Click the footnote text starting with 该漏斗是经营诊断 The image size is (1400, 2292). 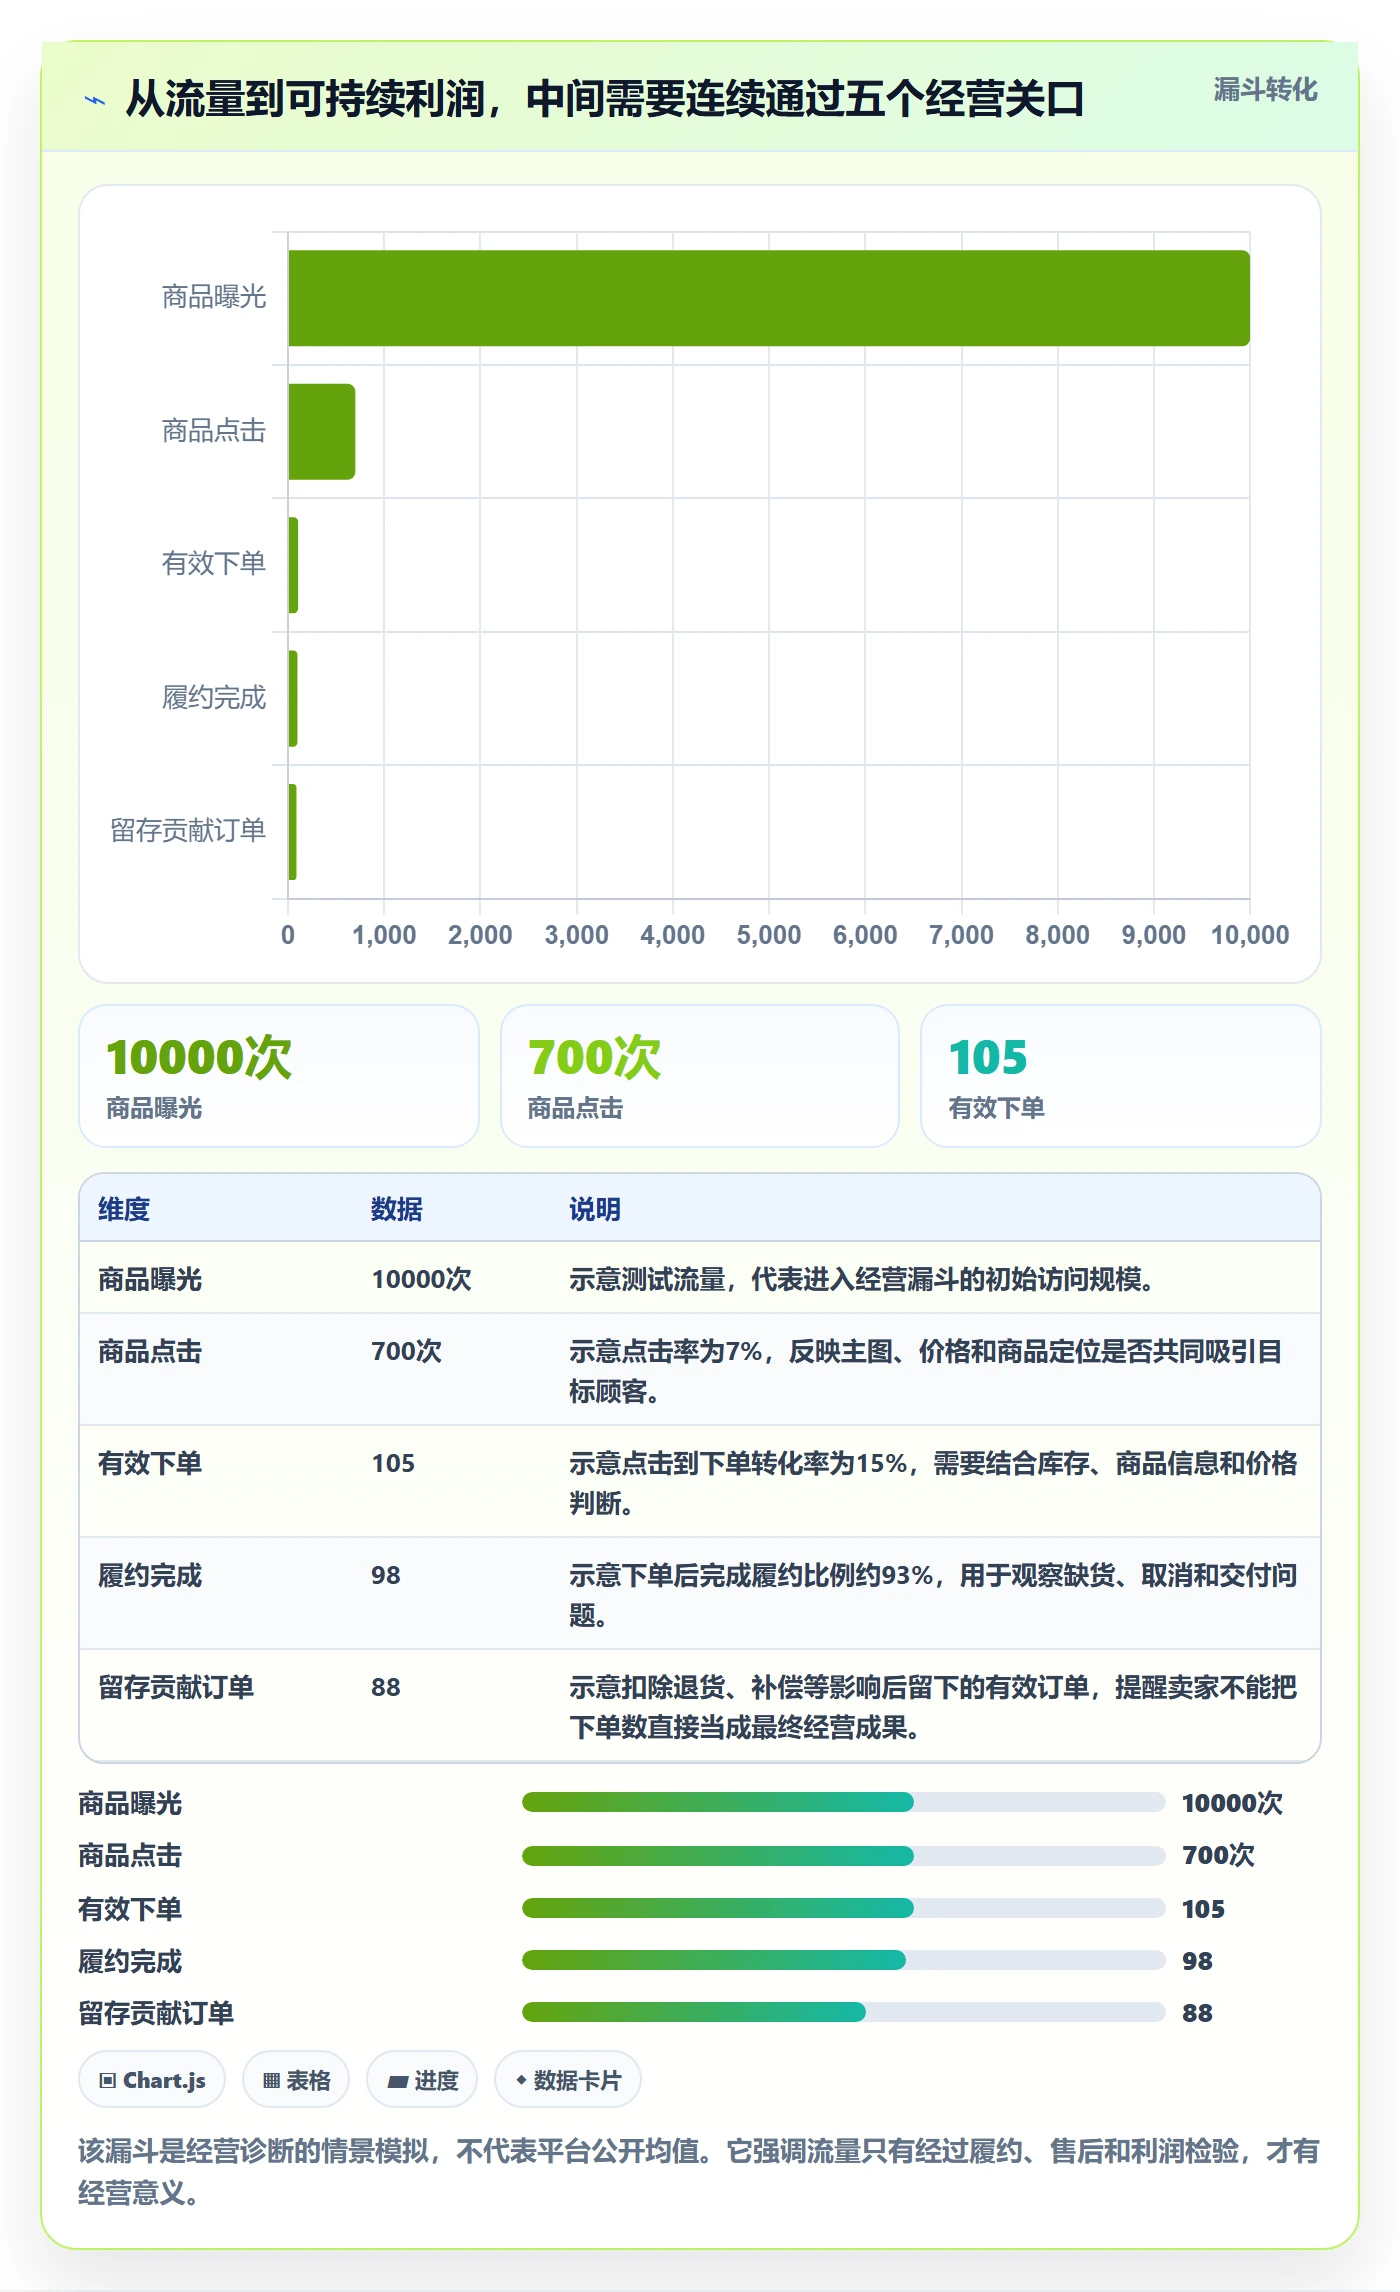tap(699, 2171)
